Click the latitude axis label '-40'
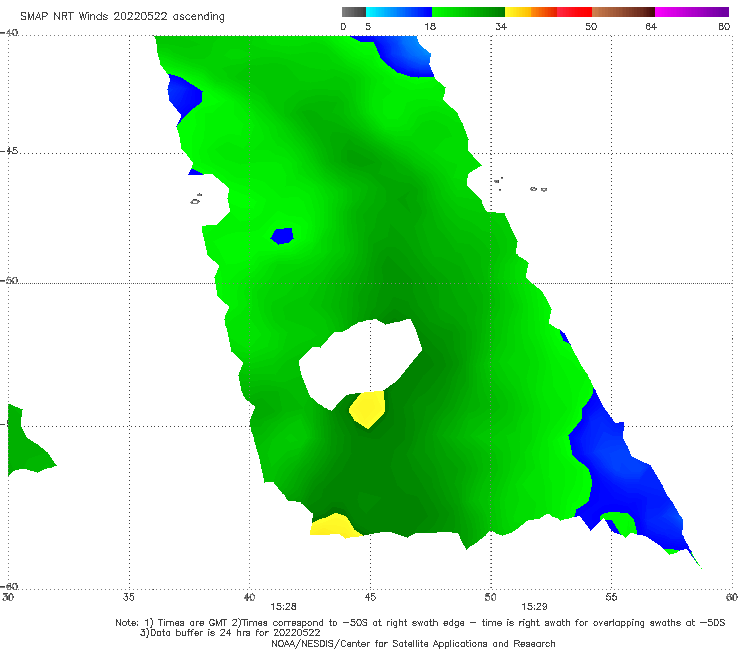The width and height of the screenshot is (740, 650). pos(9,33)
